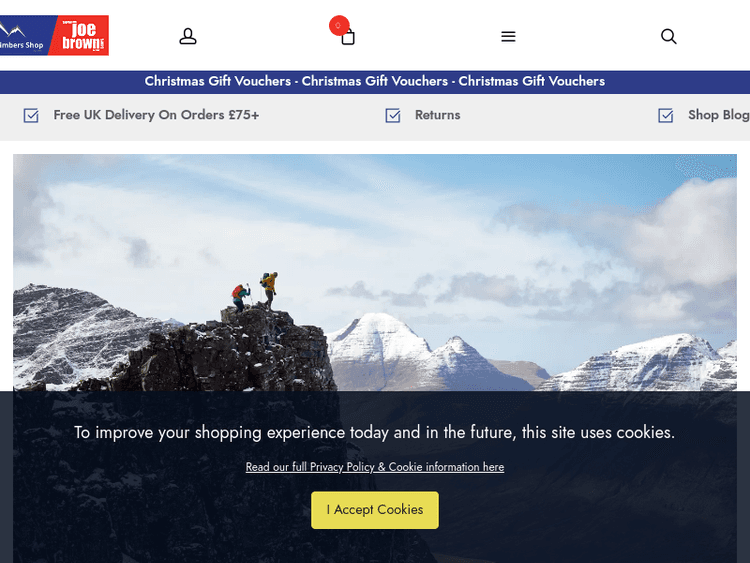The width and height of the screenshot is (750, 563).
Task: Click the mountain climbers hero image
Action: 375,273
